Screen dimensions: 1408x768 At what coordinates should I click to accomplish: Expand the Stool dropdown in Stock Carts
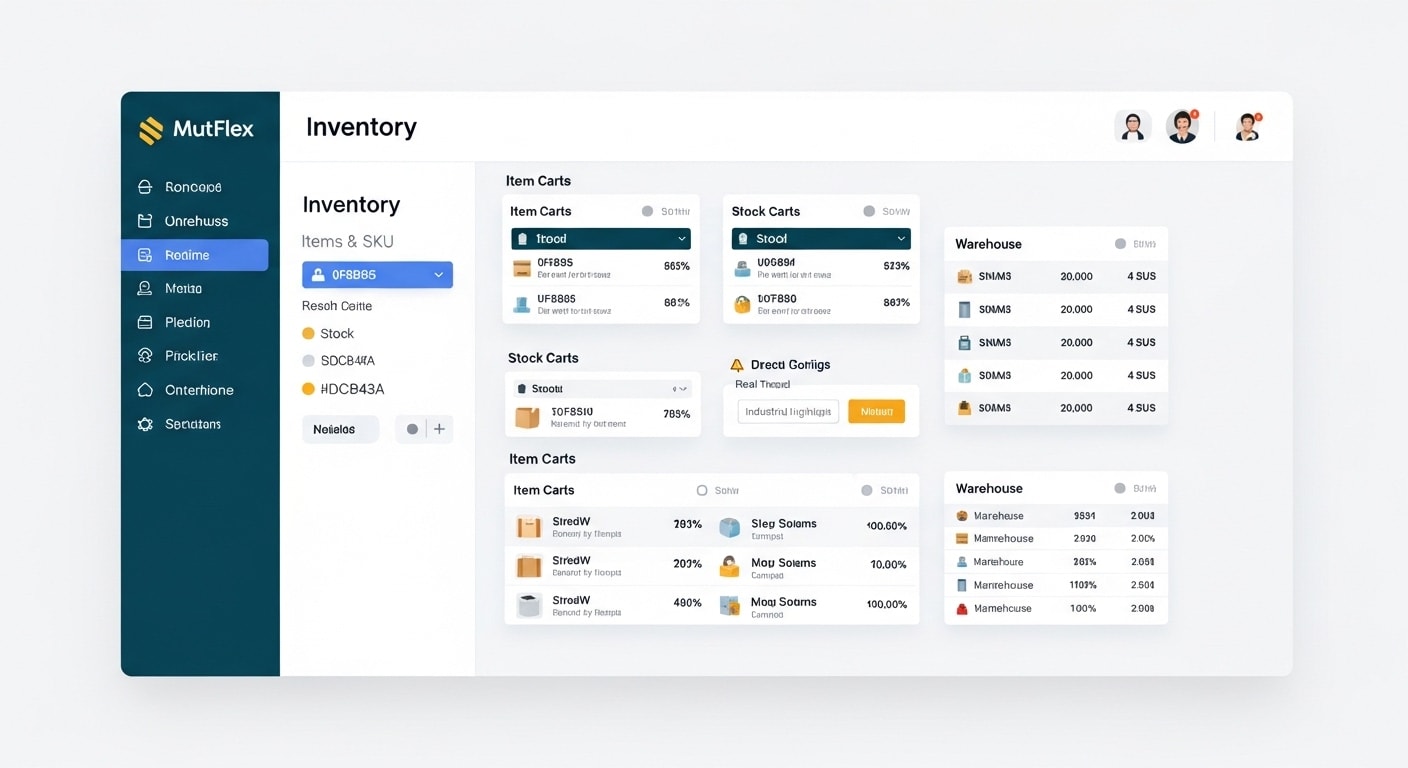[821, 239]
